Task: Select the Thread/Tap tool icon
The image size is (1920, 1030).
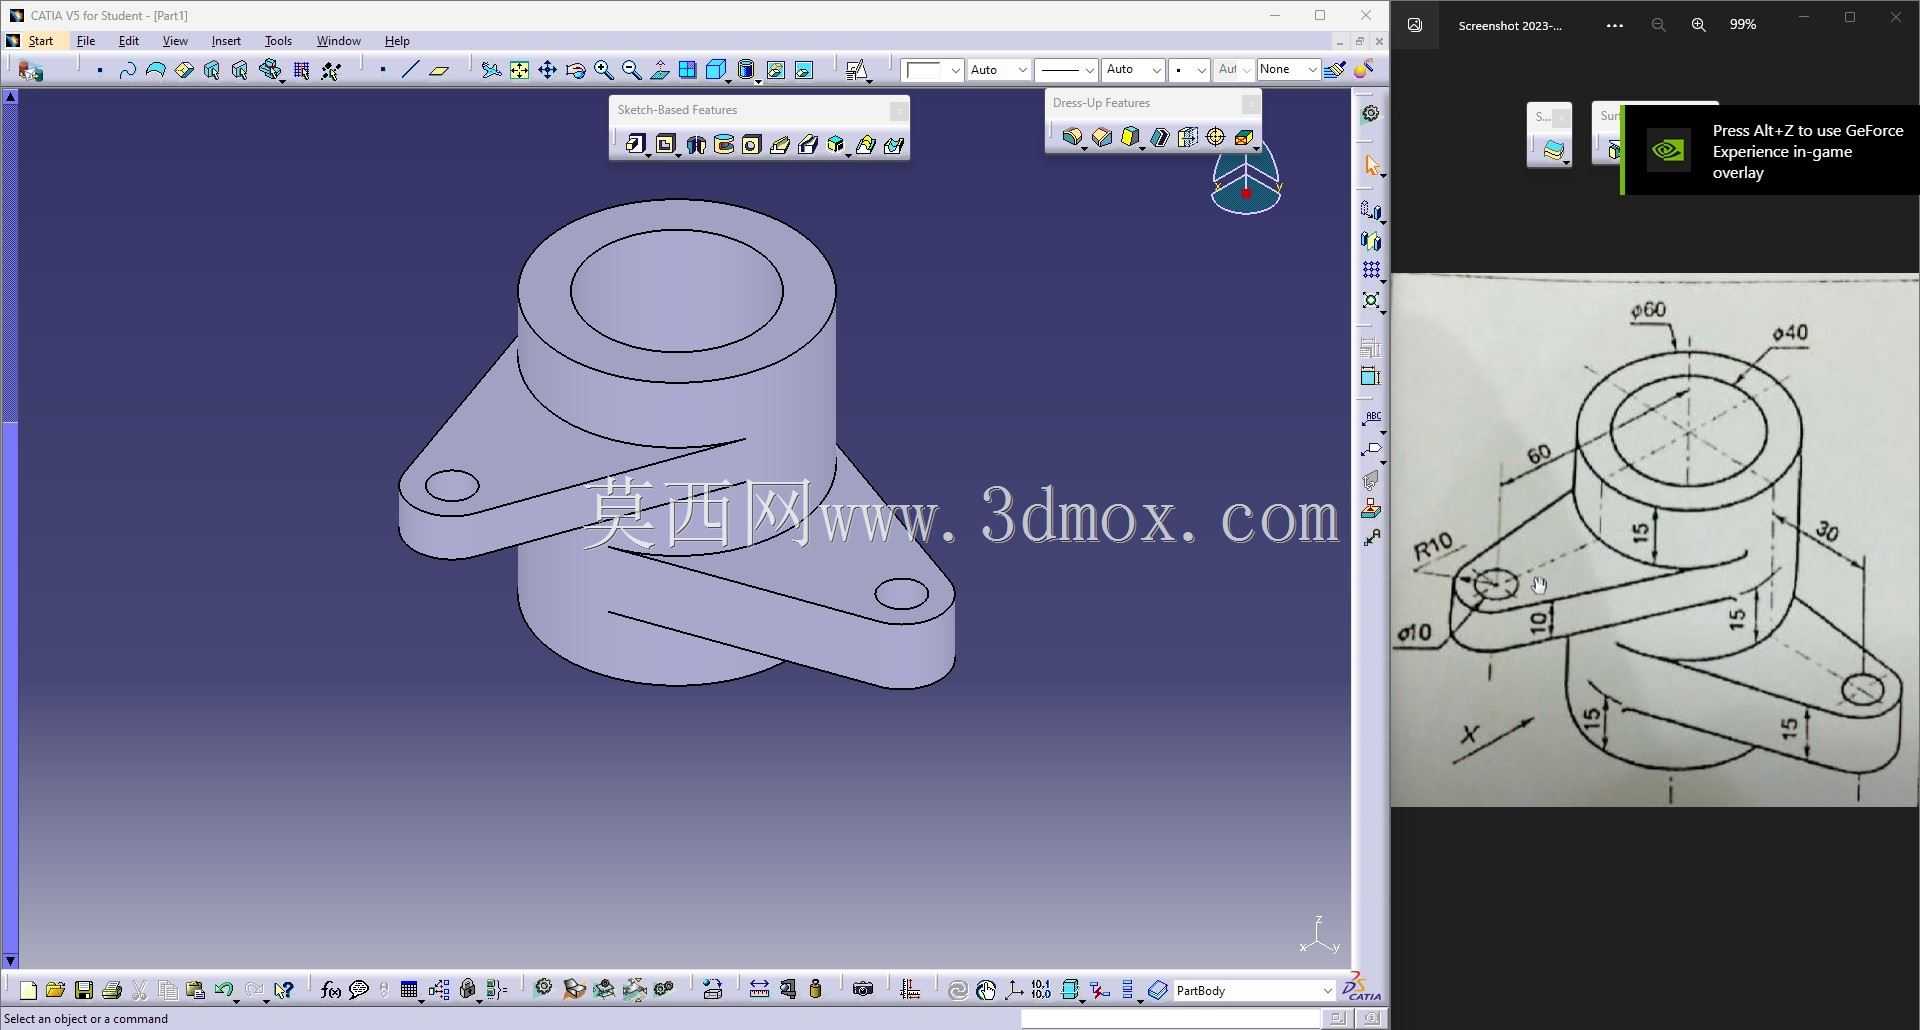Action: [1216, 137]
